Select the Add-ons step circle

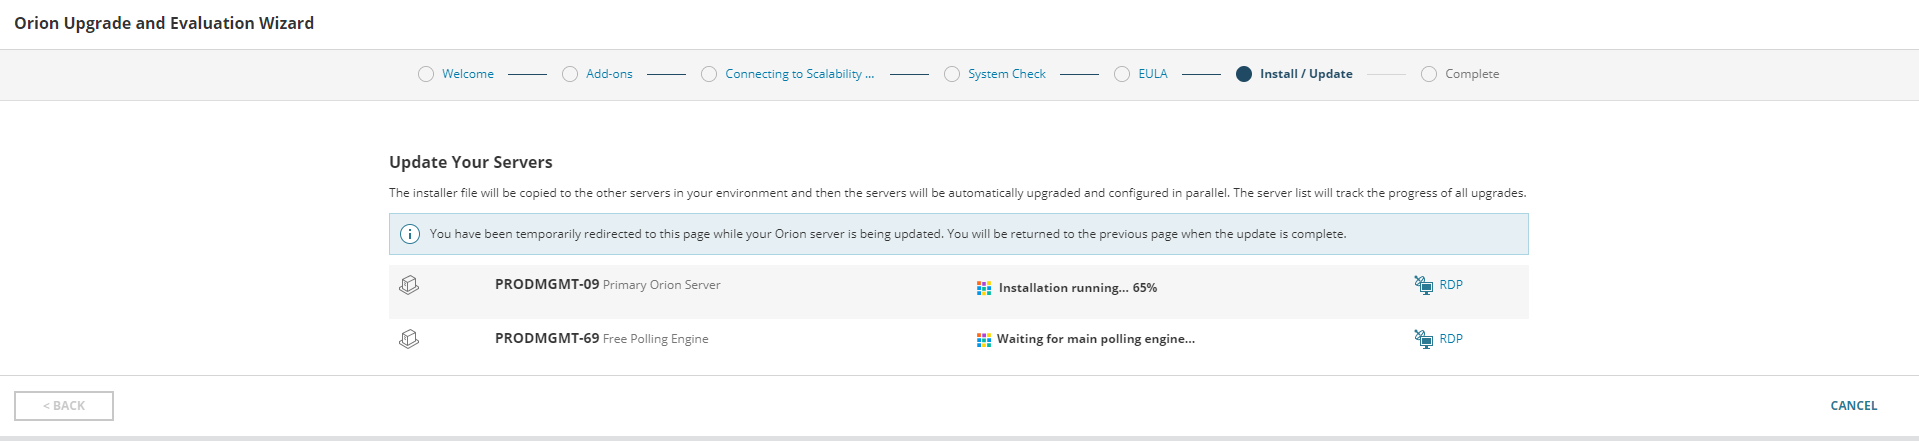[x=570, y=74]
